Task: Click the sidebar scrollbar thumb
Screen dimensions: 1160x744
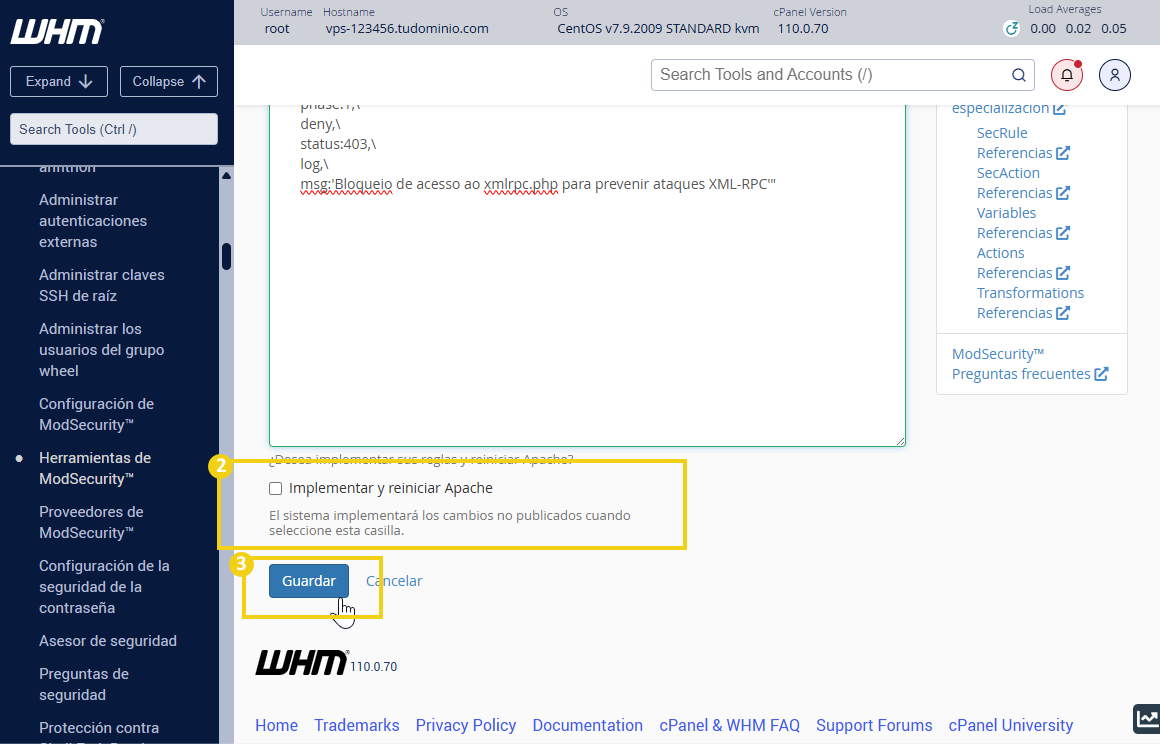Action: coord(226,257)
